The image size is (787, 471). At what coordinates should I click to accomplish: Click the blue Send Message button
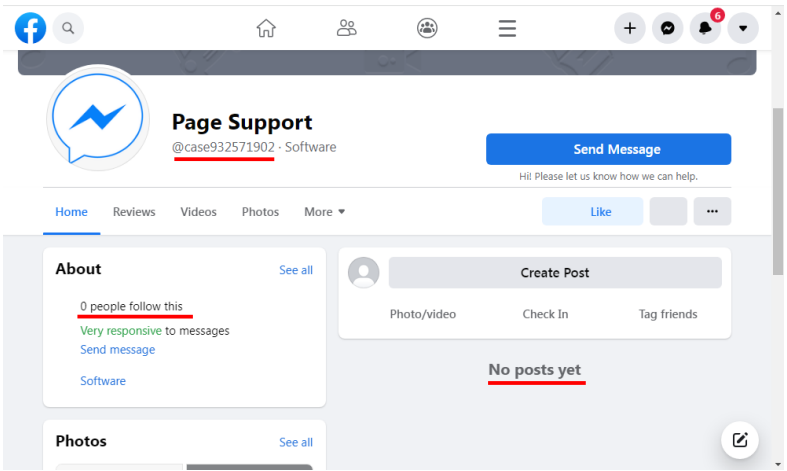[x=608, y=149]
